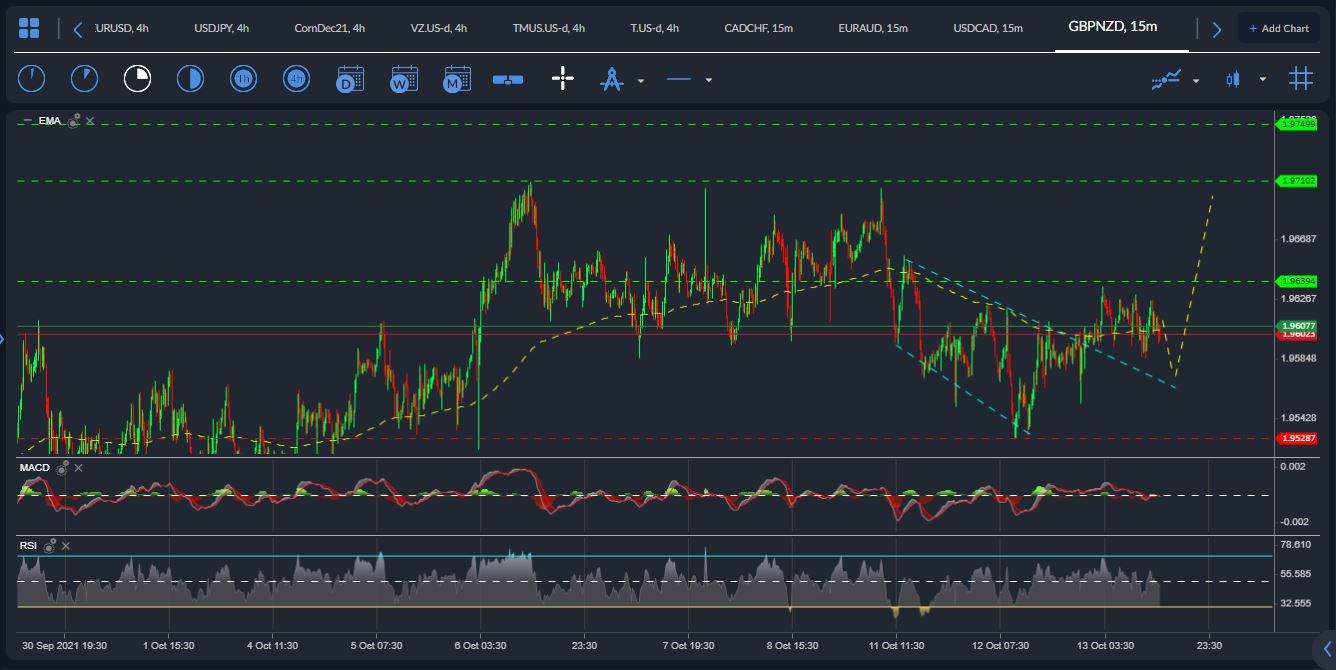Select the 15-minute timeframe clock icon
Image resolution: width=1336 pixels, height=670 pixels.
[x=137, y=78]
